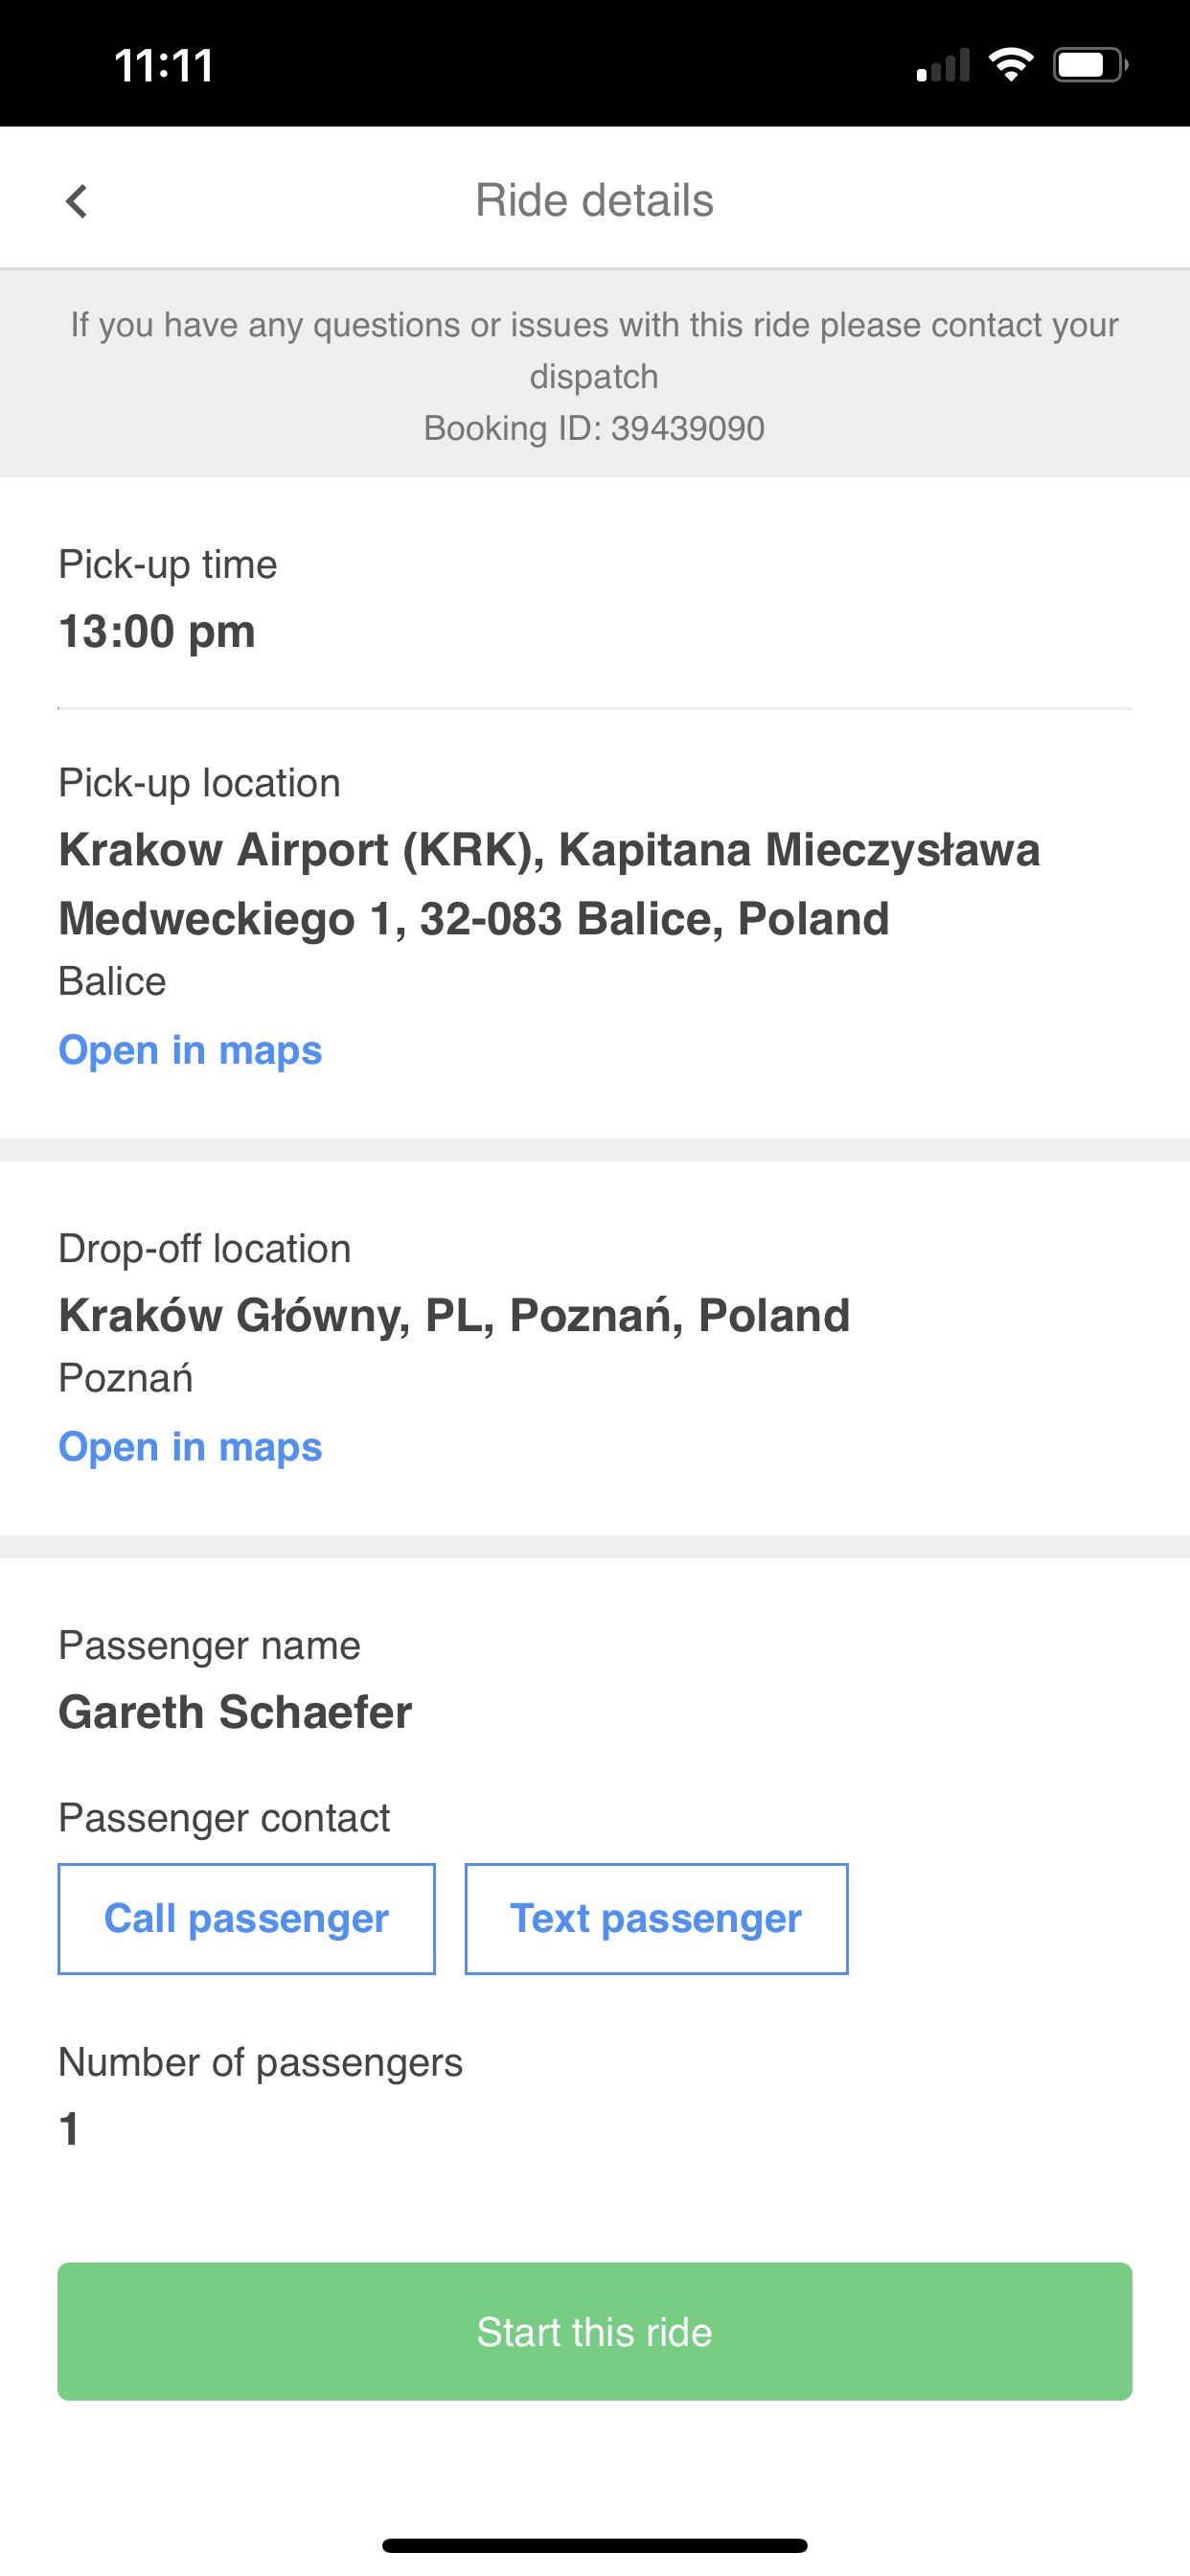Tap the home indicator bar
Image resolution: width=1190 pixels, height=2576 pixels.
point(595,2545)
